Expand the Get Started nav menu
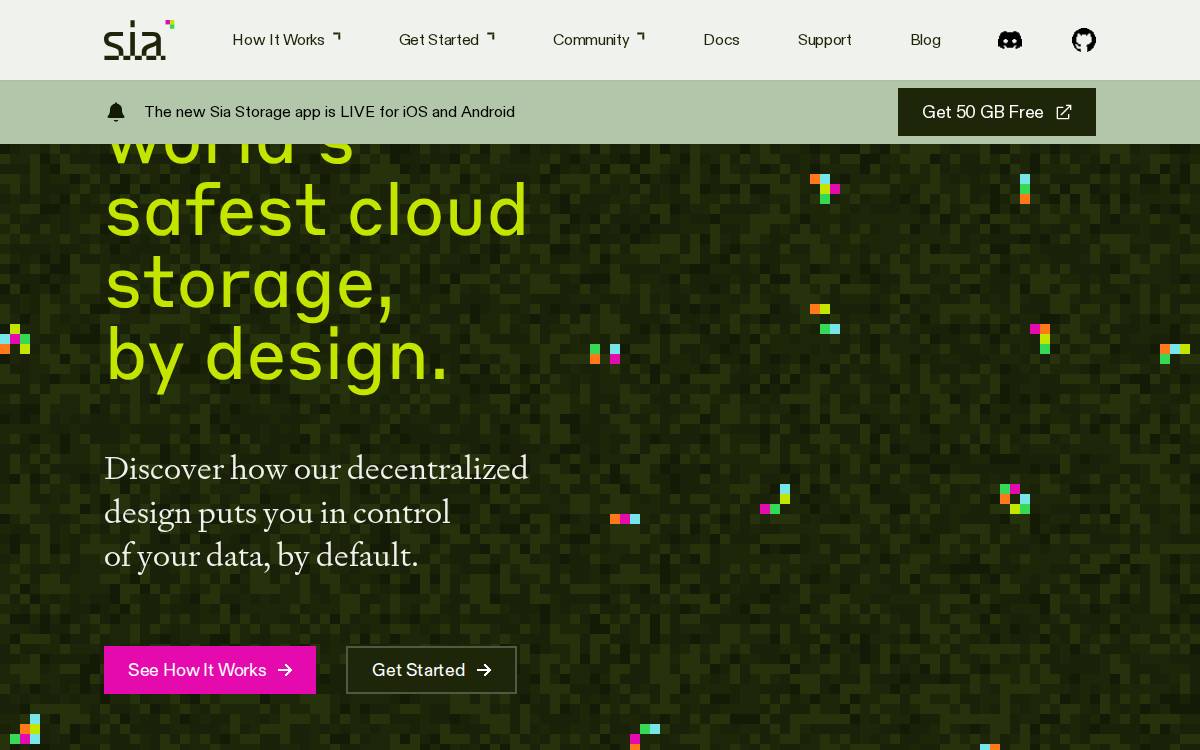Screen dimensions: 1200x750 pos(447,40)
